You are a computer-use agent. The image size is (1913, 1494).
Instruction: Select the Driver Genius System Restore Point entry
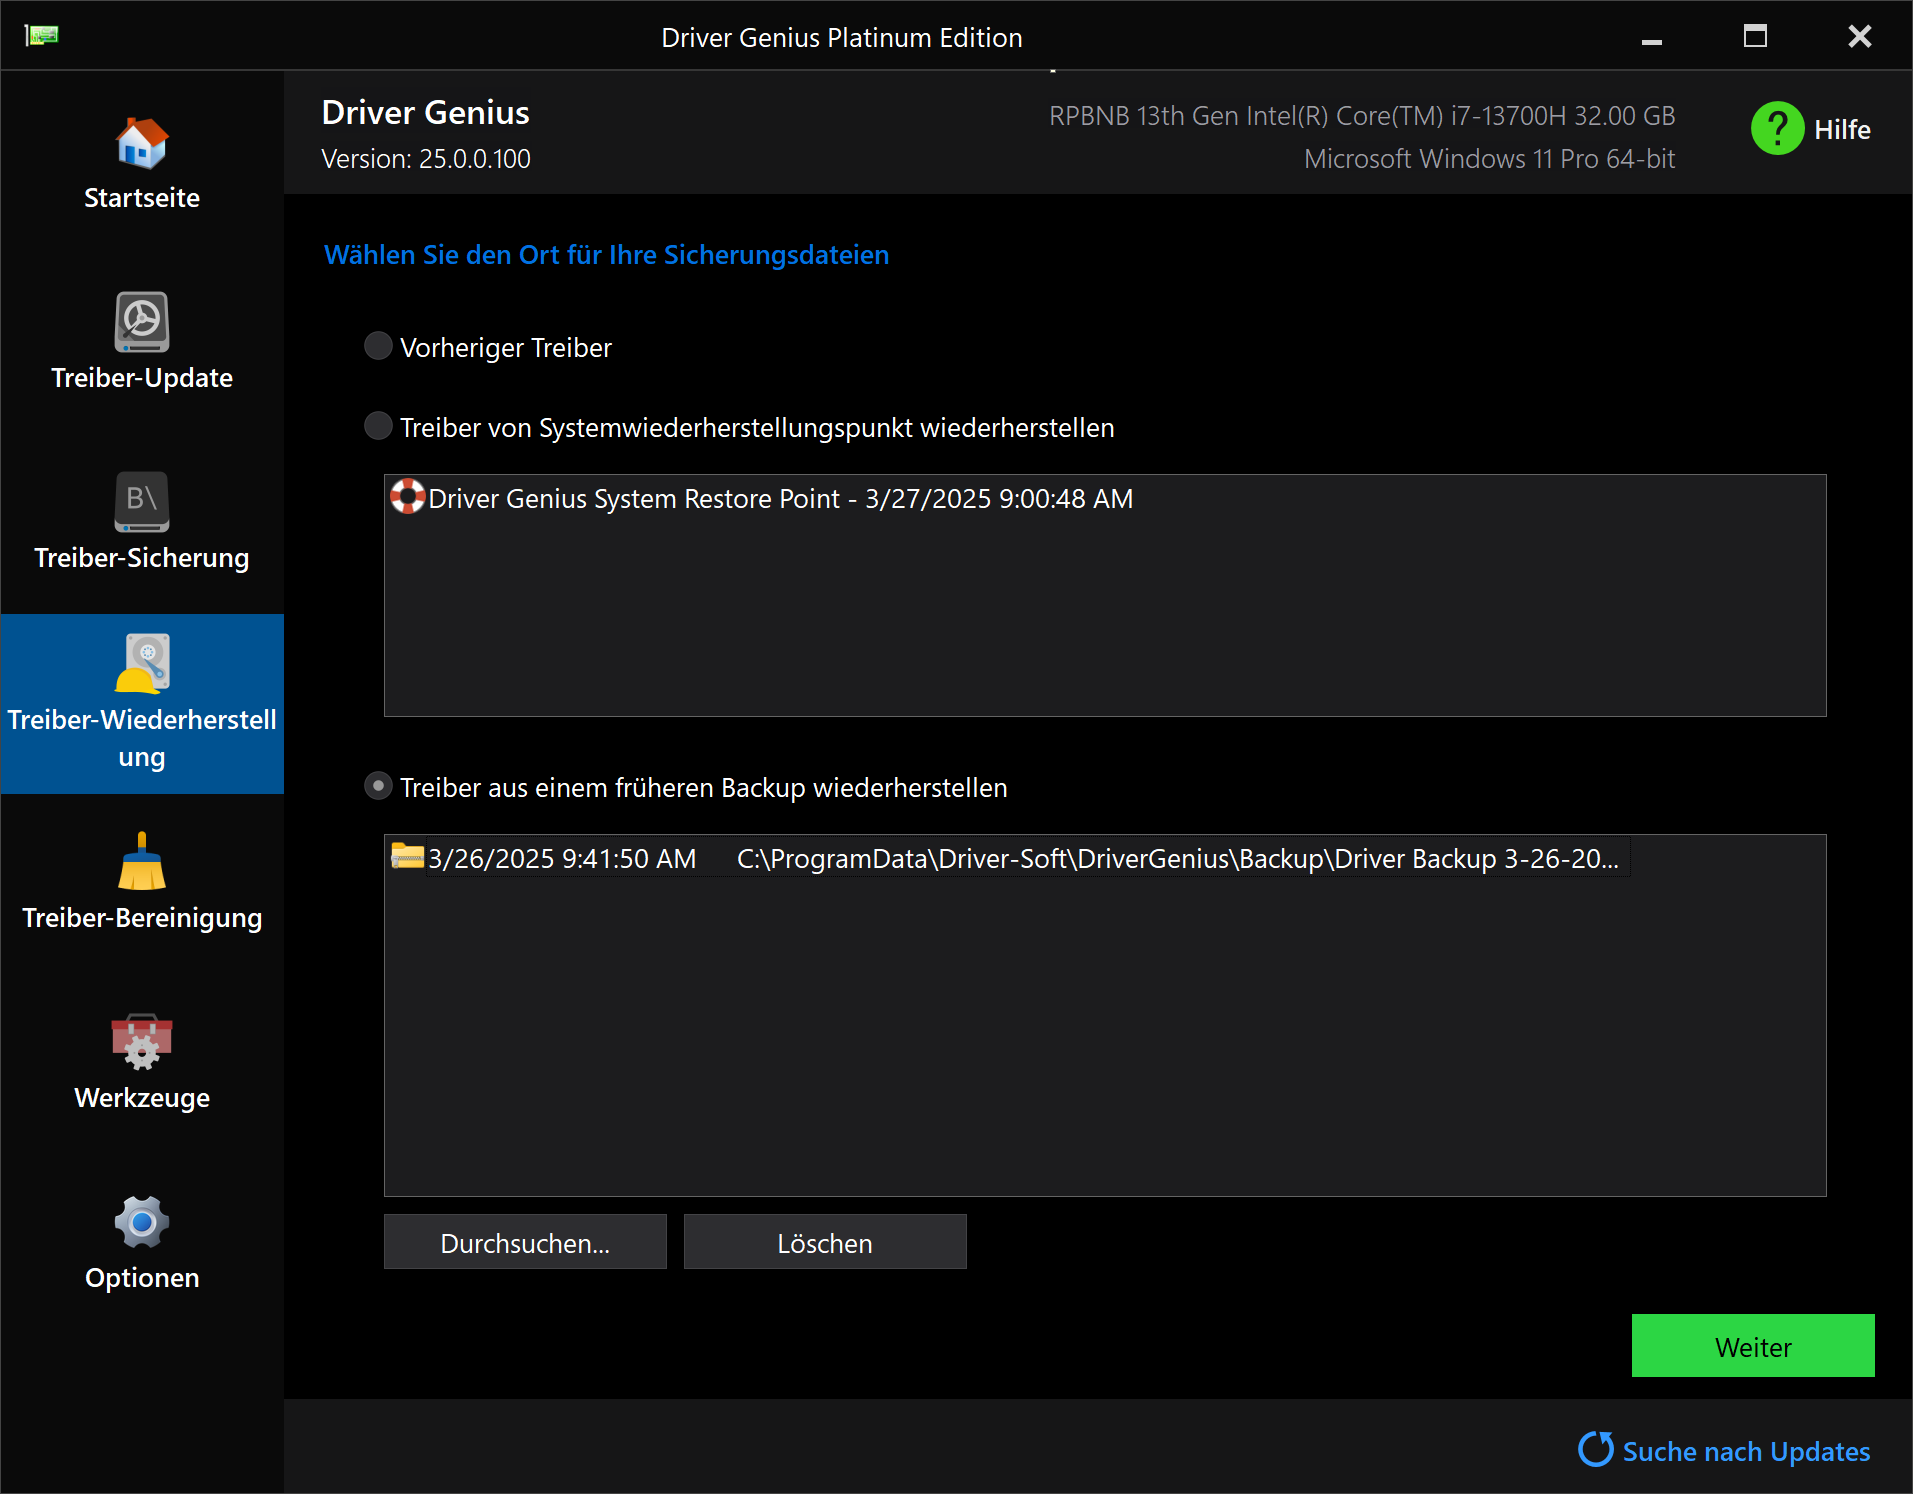(x=780, y=499)
